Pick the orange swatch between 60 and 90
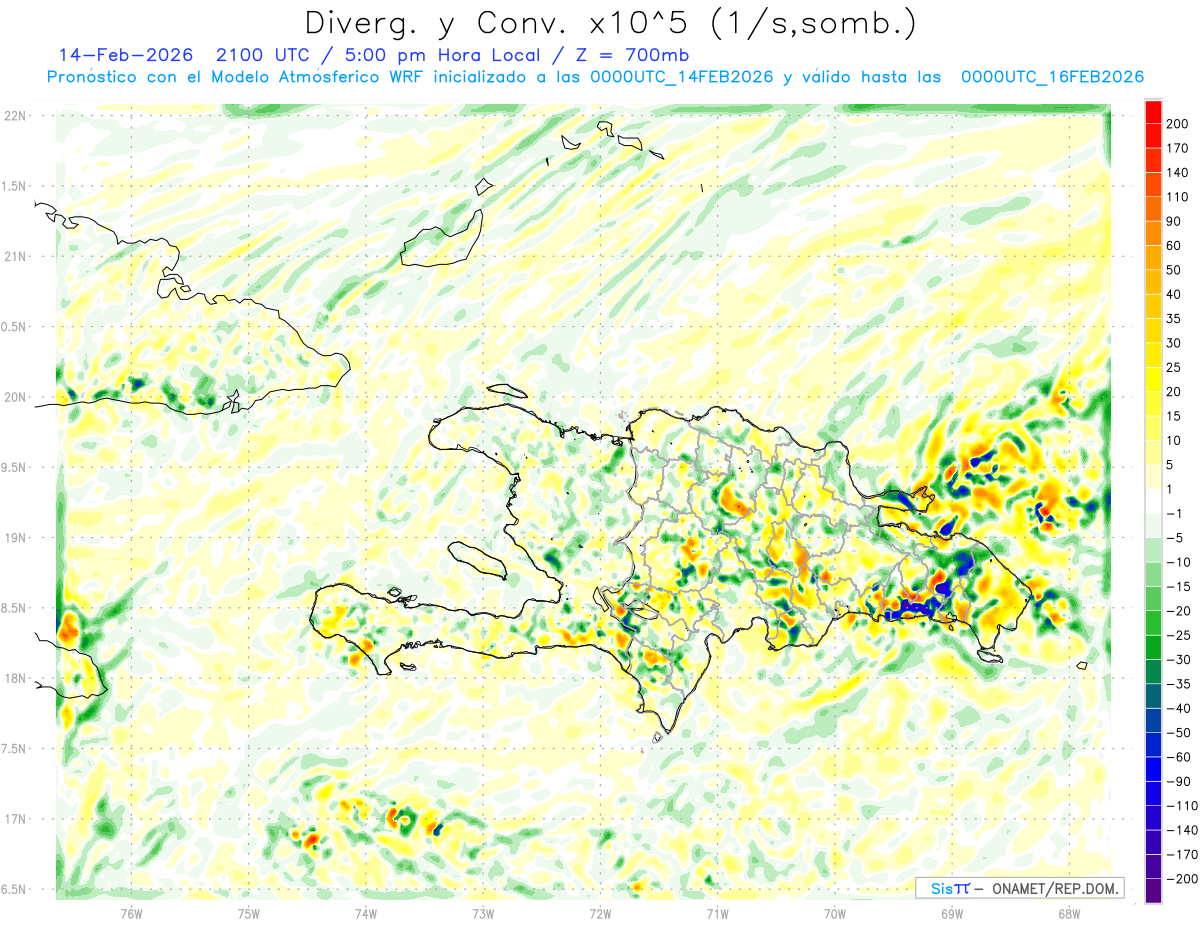Image resolution: width=1200 pixels, height=927 pixels. point(1153,233)
